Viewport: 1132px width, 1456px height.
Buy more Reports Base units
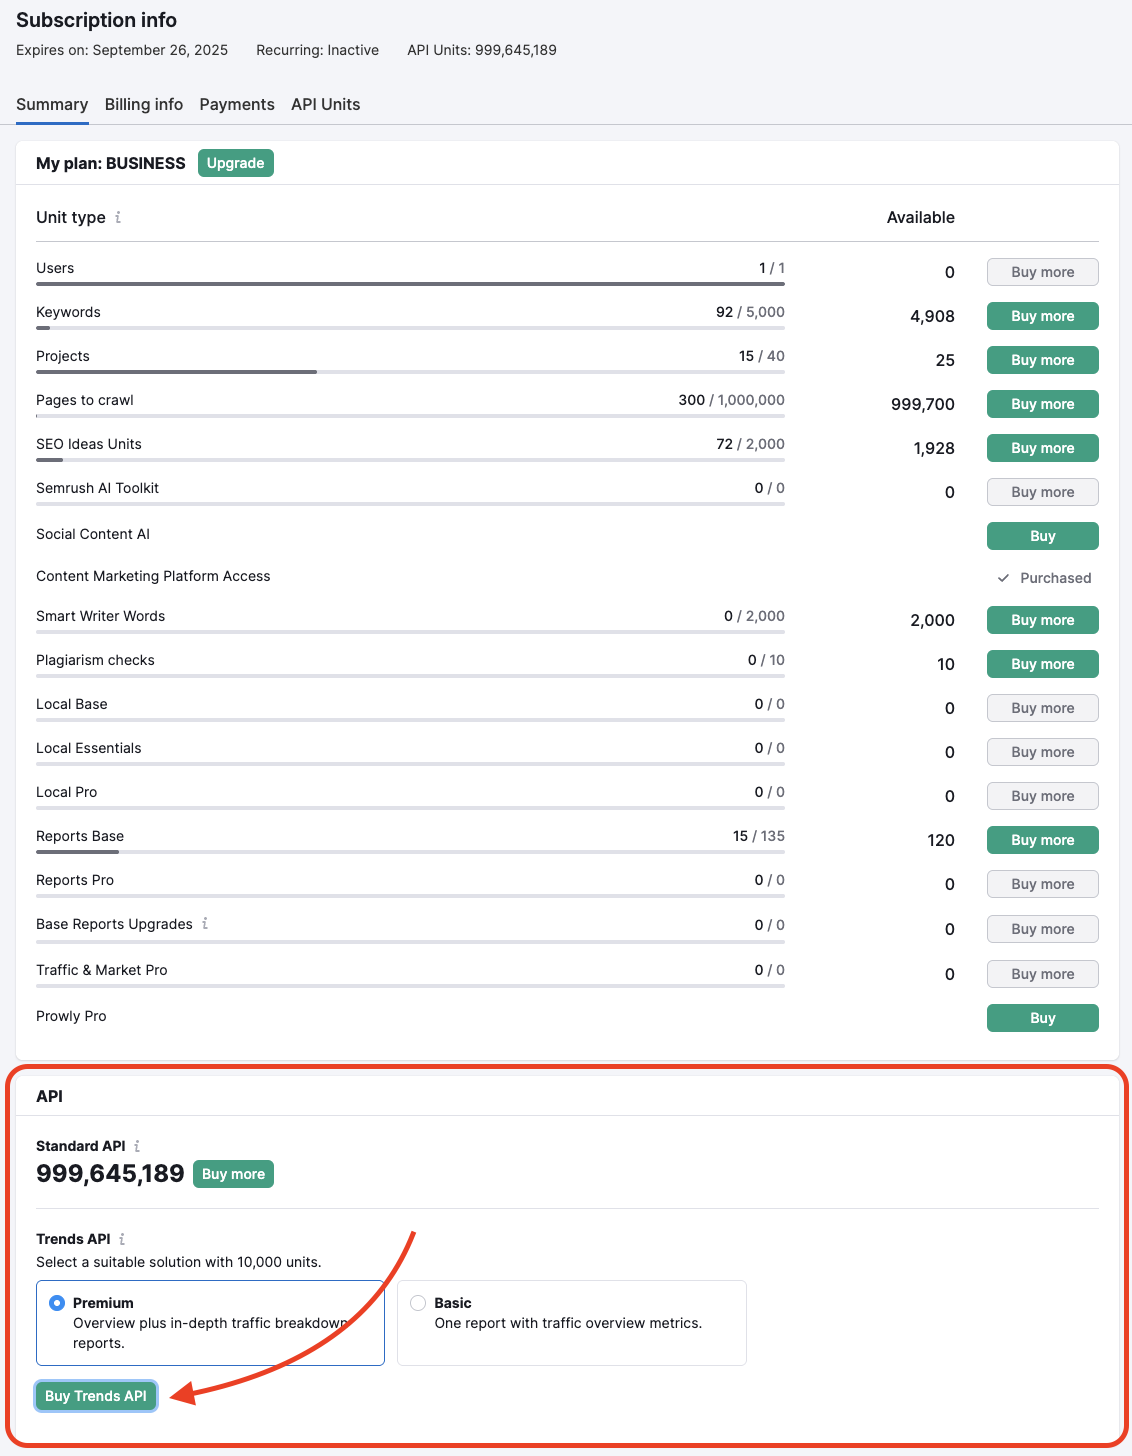point(1042,840)
